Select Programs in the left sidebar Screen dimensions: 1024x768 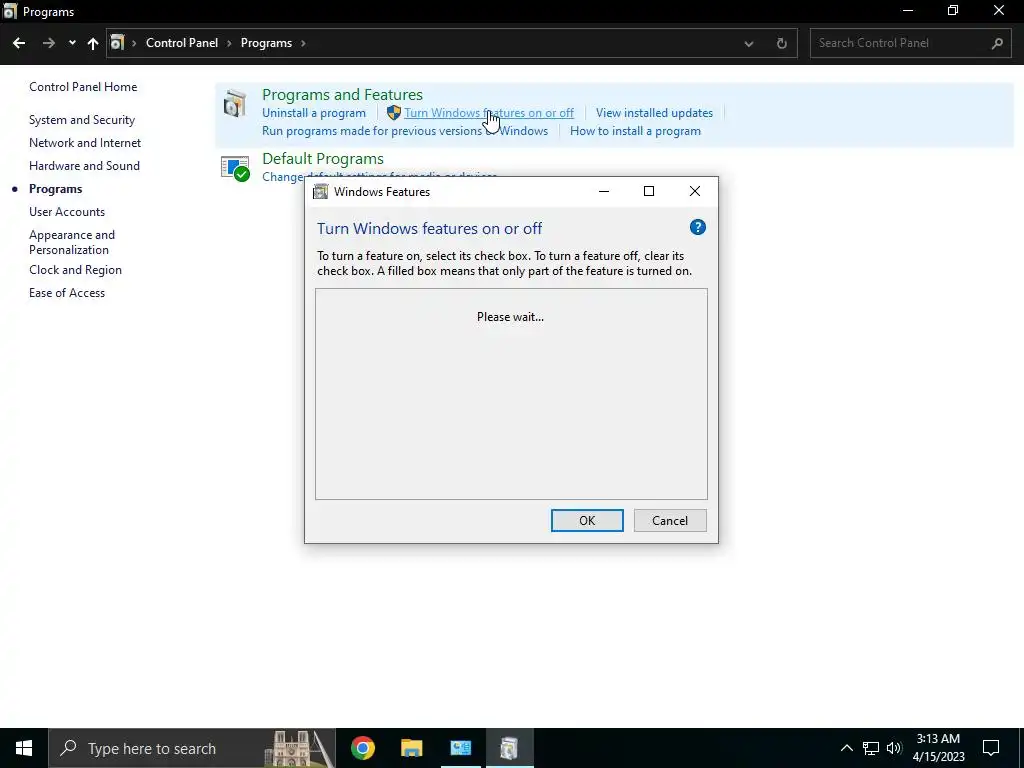[x=56, y=189]
